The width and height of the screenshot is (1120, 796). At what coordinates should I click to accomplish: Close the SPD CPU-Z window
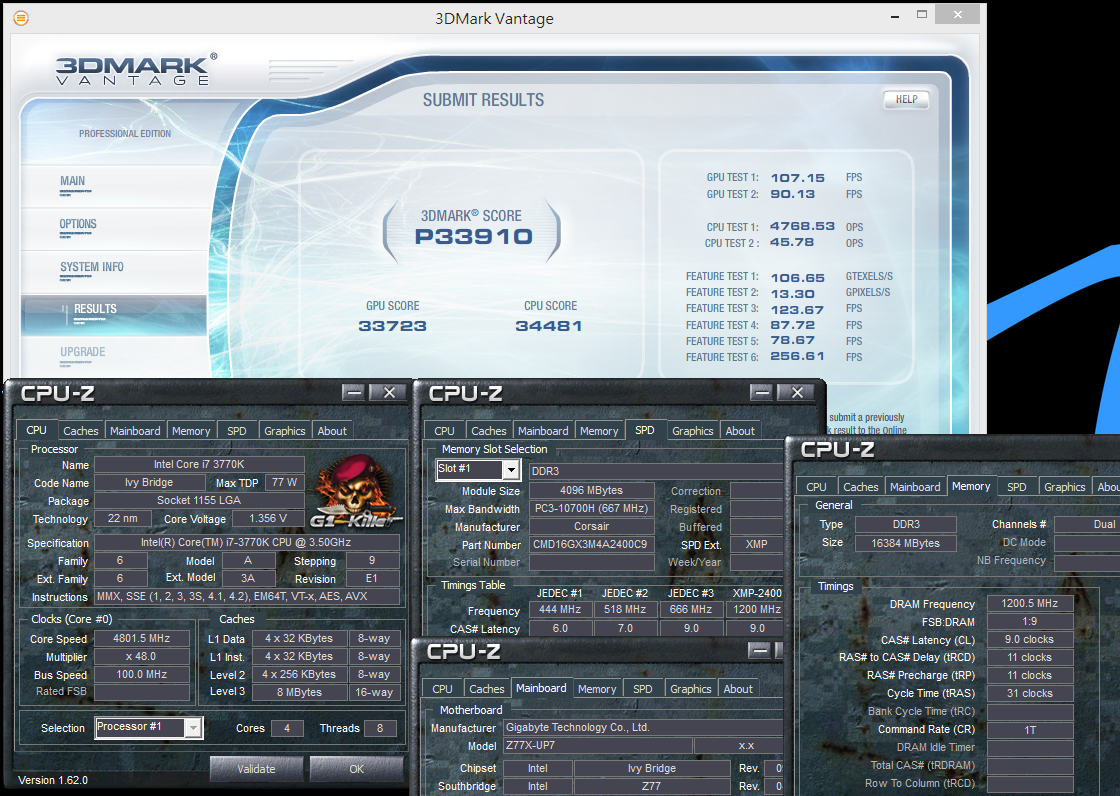(x=797, y=392)
